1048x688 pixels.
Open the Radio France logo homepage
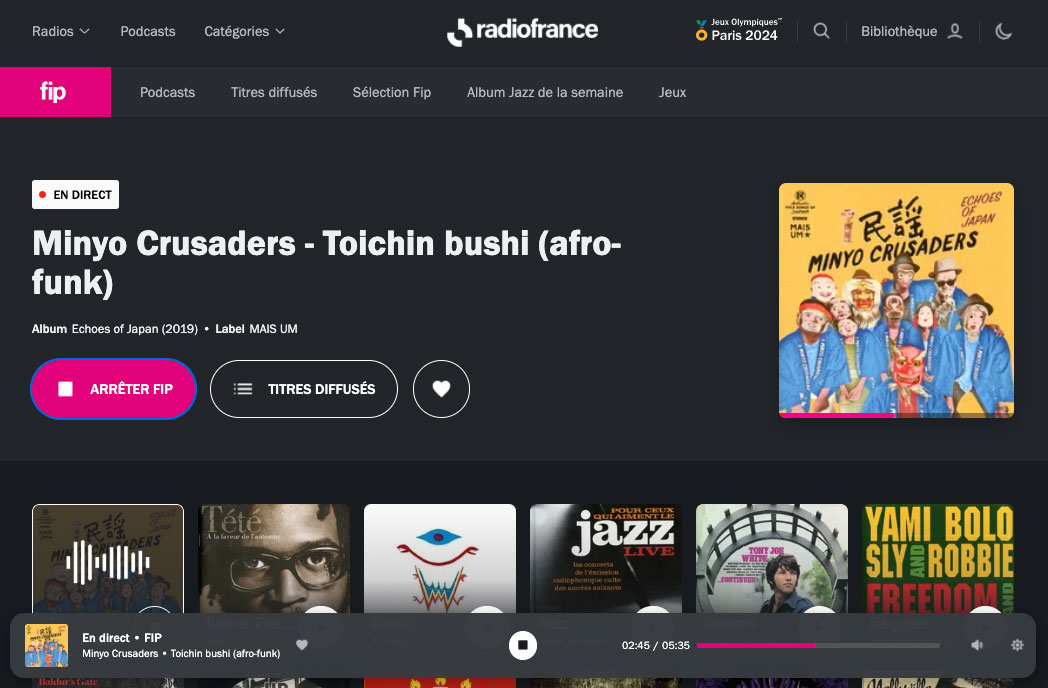pyautogui.click(x=523, y=31)
